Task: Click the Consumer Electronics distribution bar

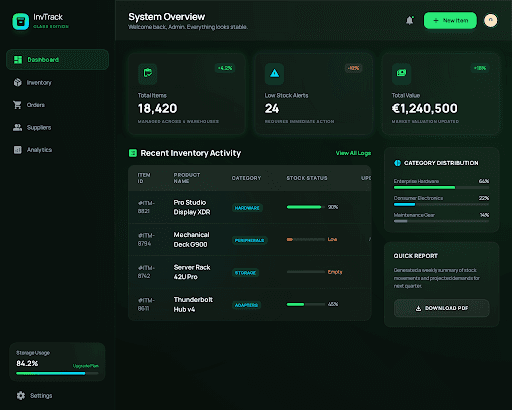Action: pos(442,205)
